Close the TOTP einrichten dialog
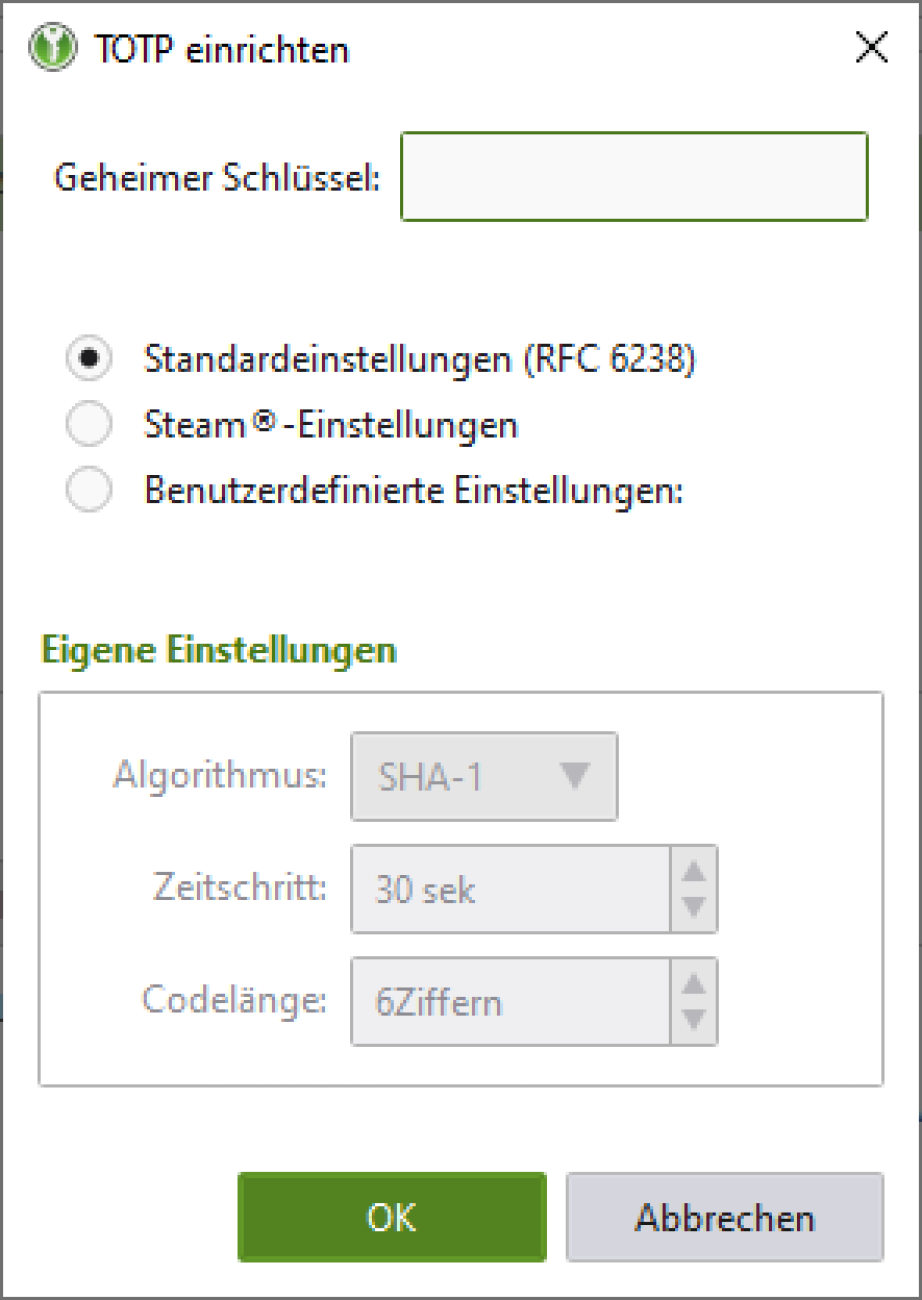Viewport: 922px width, 1300px height. click(872, 47)
